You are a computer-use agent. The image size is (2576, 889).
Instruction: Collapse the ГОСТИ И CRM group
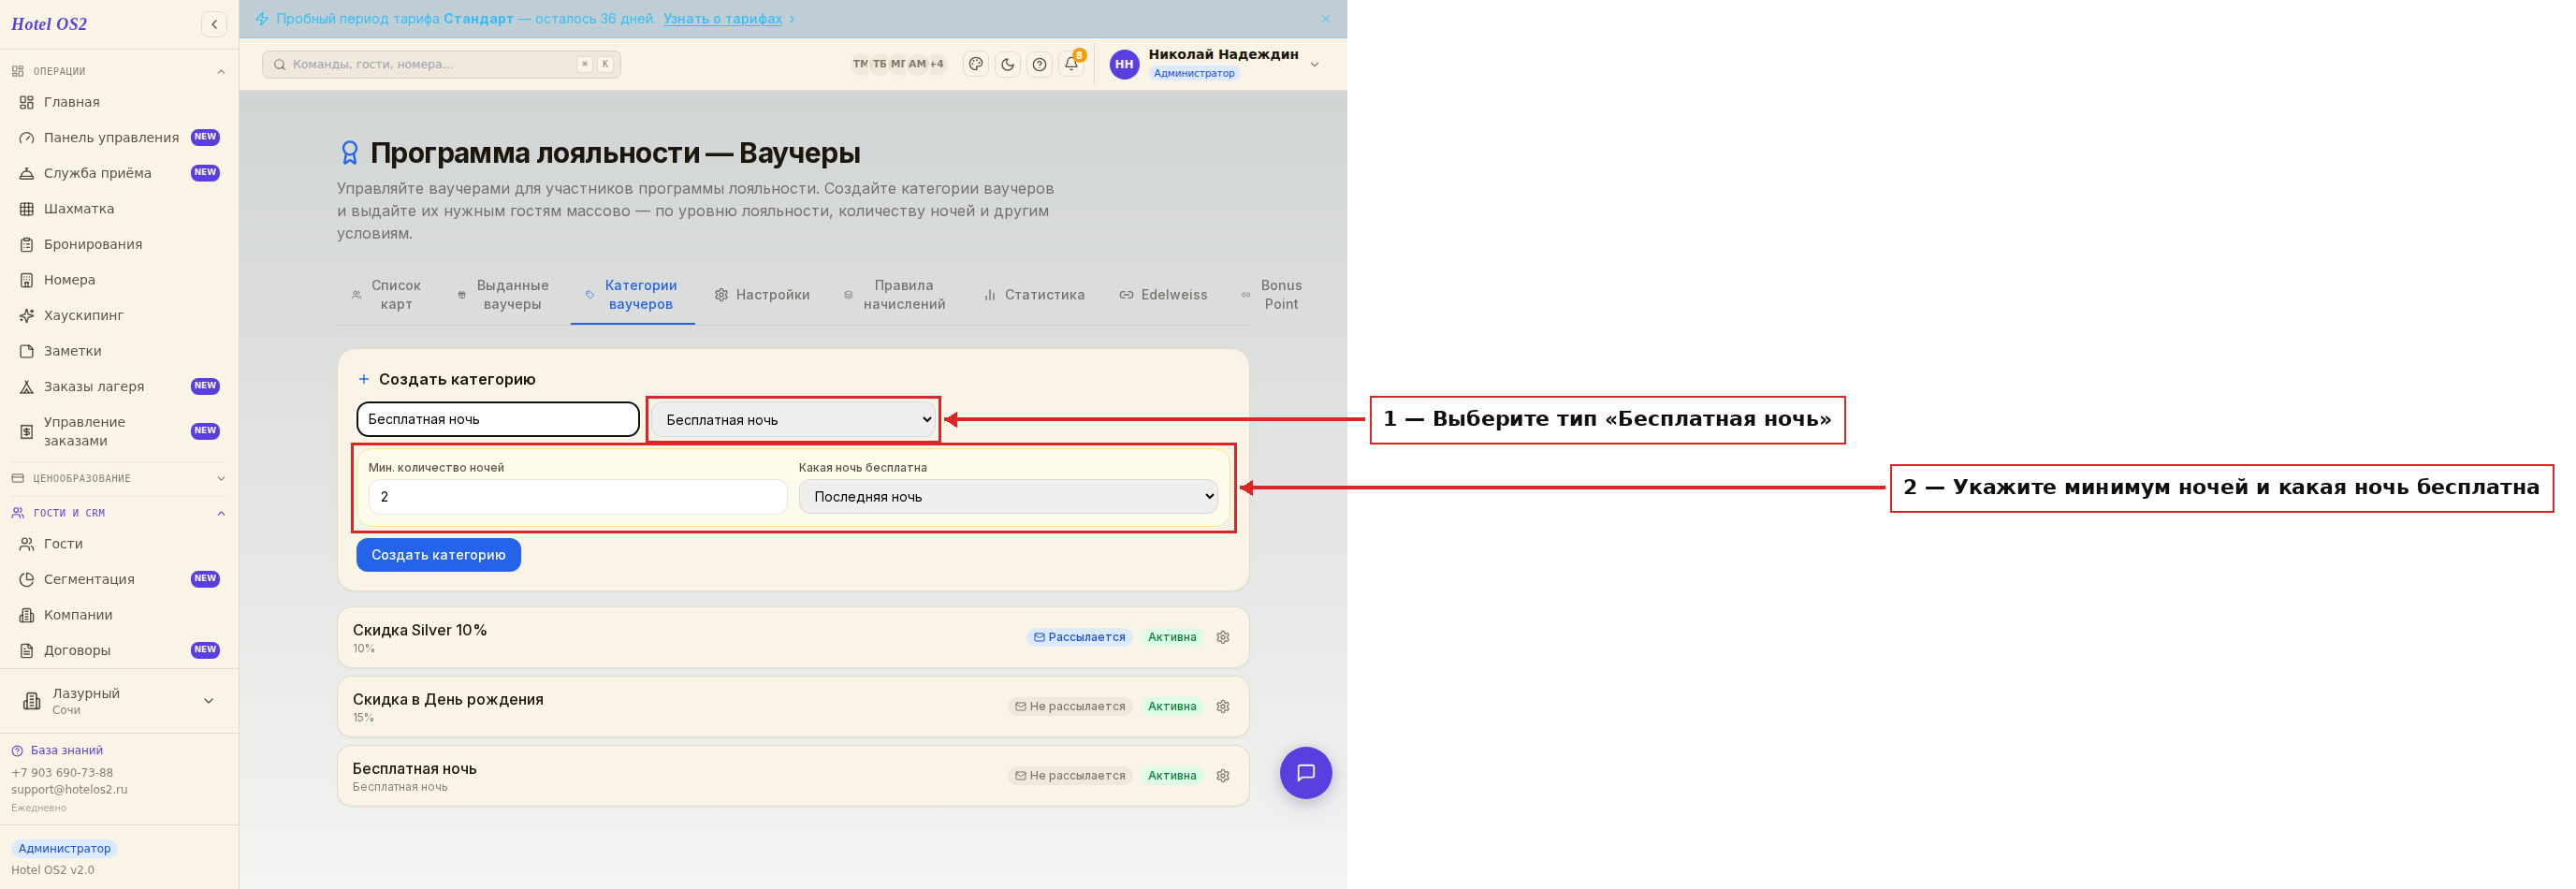click(x=119, y=513)
